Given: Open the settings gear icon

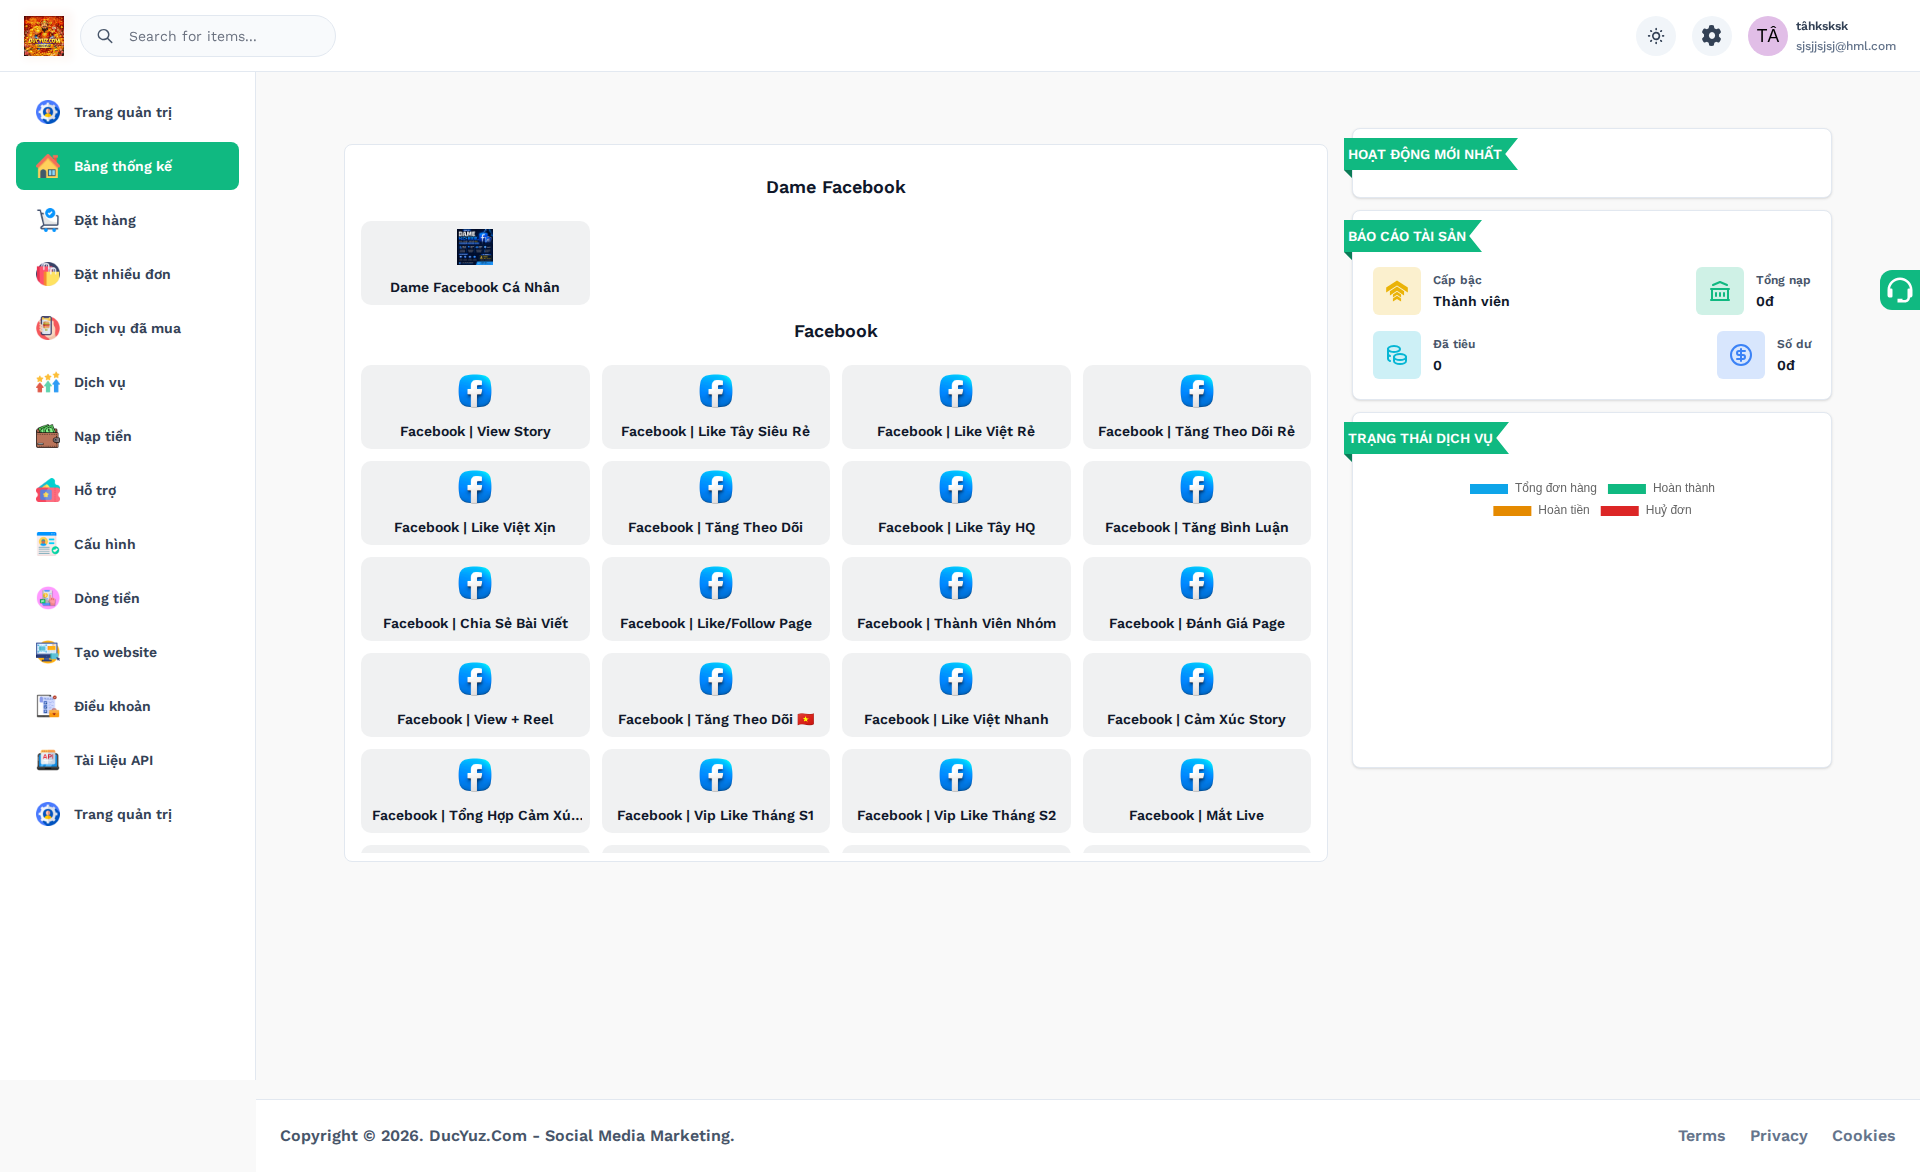Looking at the screenshot, I should [1712, 36].
